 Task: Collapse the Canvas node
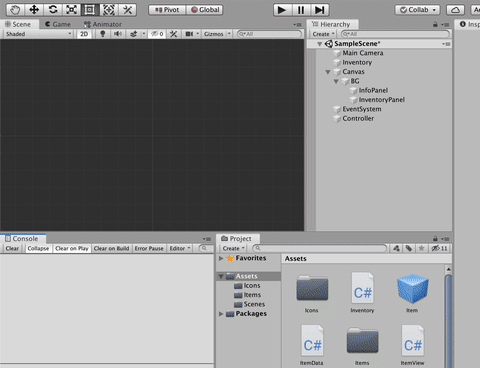pos(328,72)
